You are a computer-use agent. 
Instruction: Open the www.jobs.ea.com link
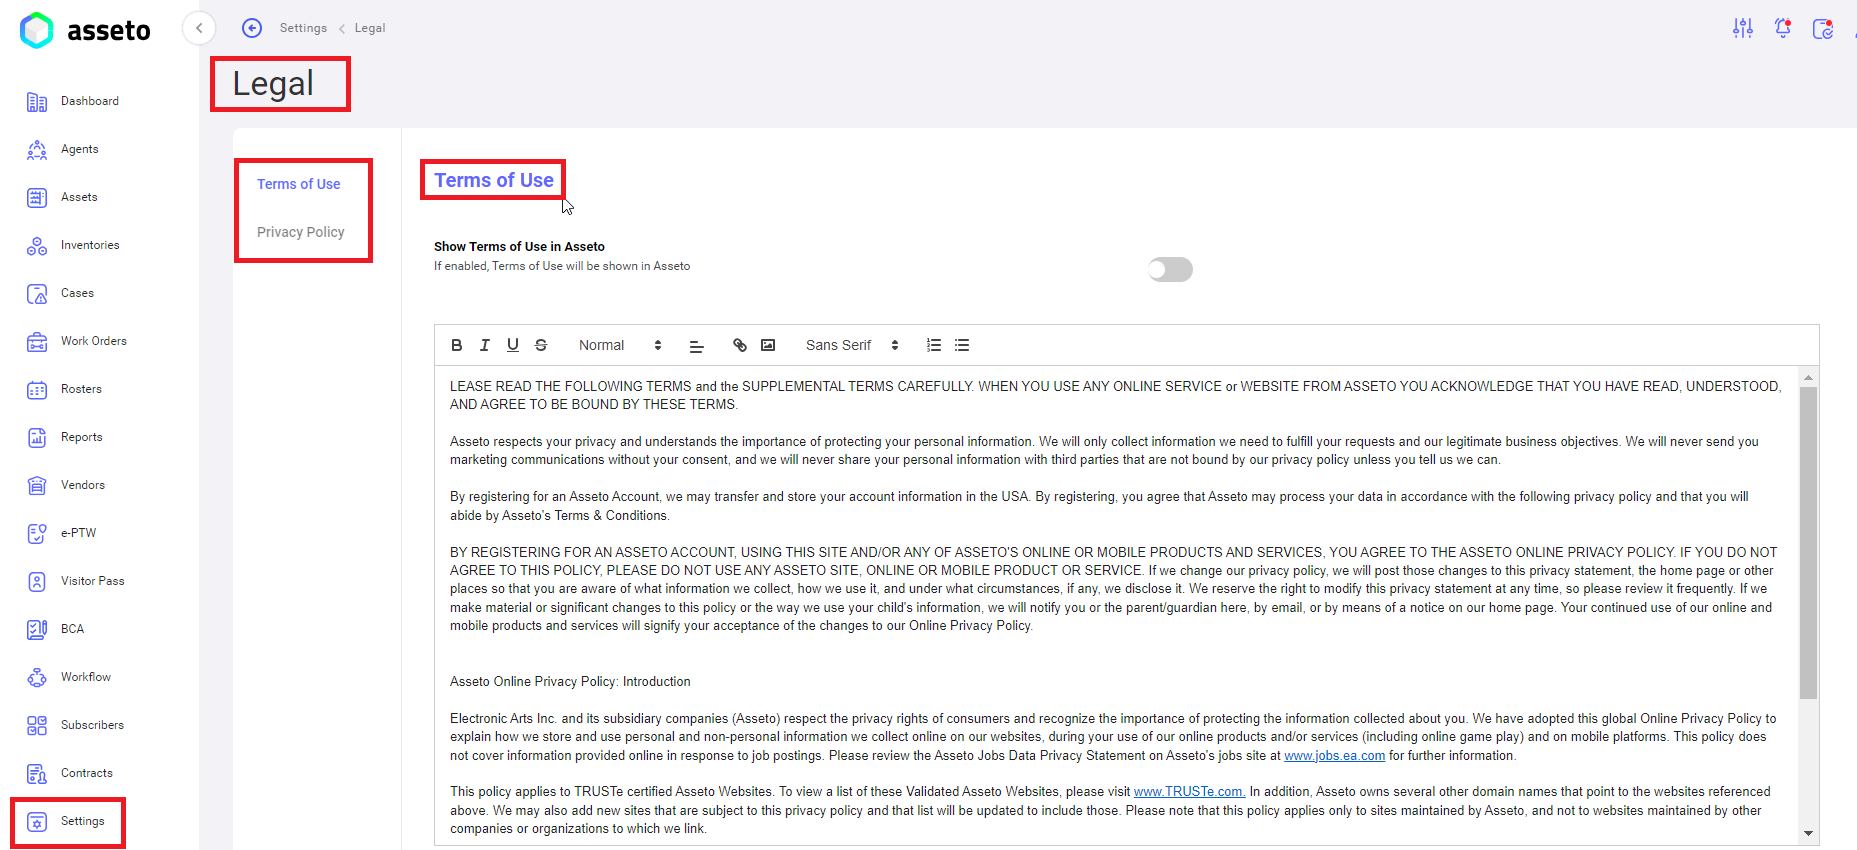pyautogui.click(x=1334, y=756)
